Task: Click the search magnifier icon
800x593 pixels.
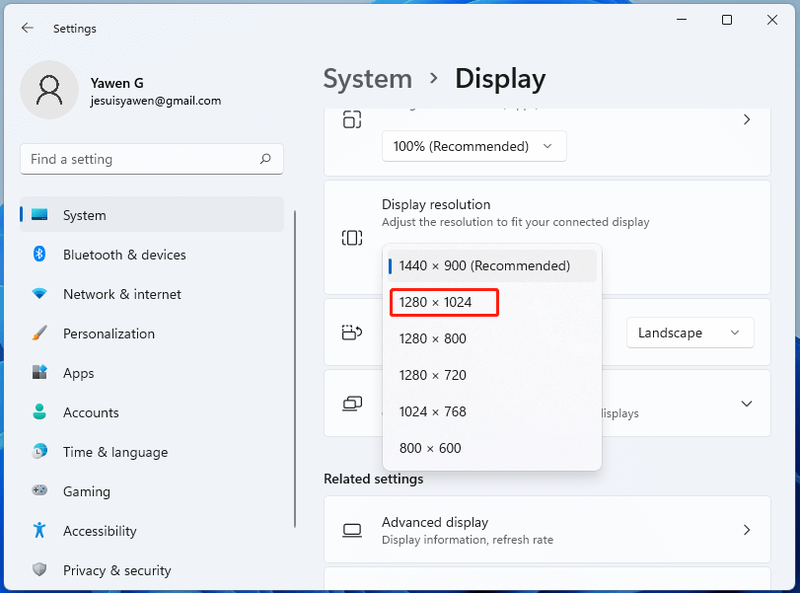Action: 265,159
